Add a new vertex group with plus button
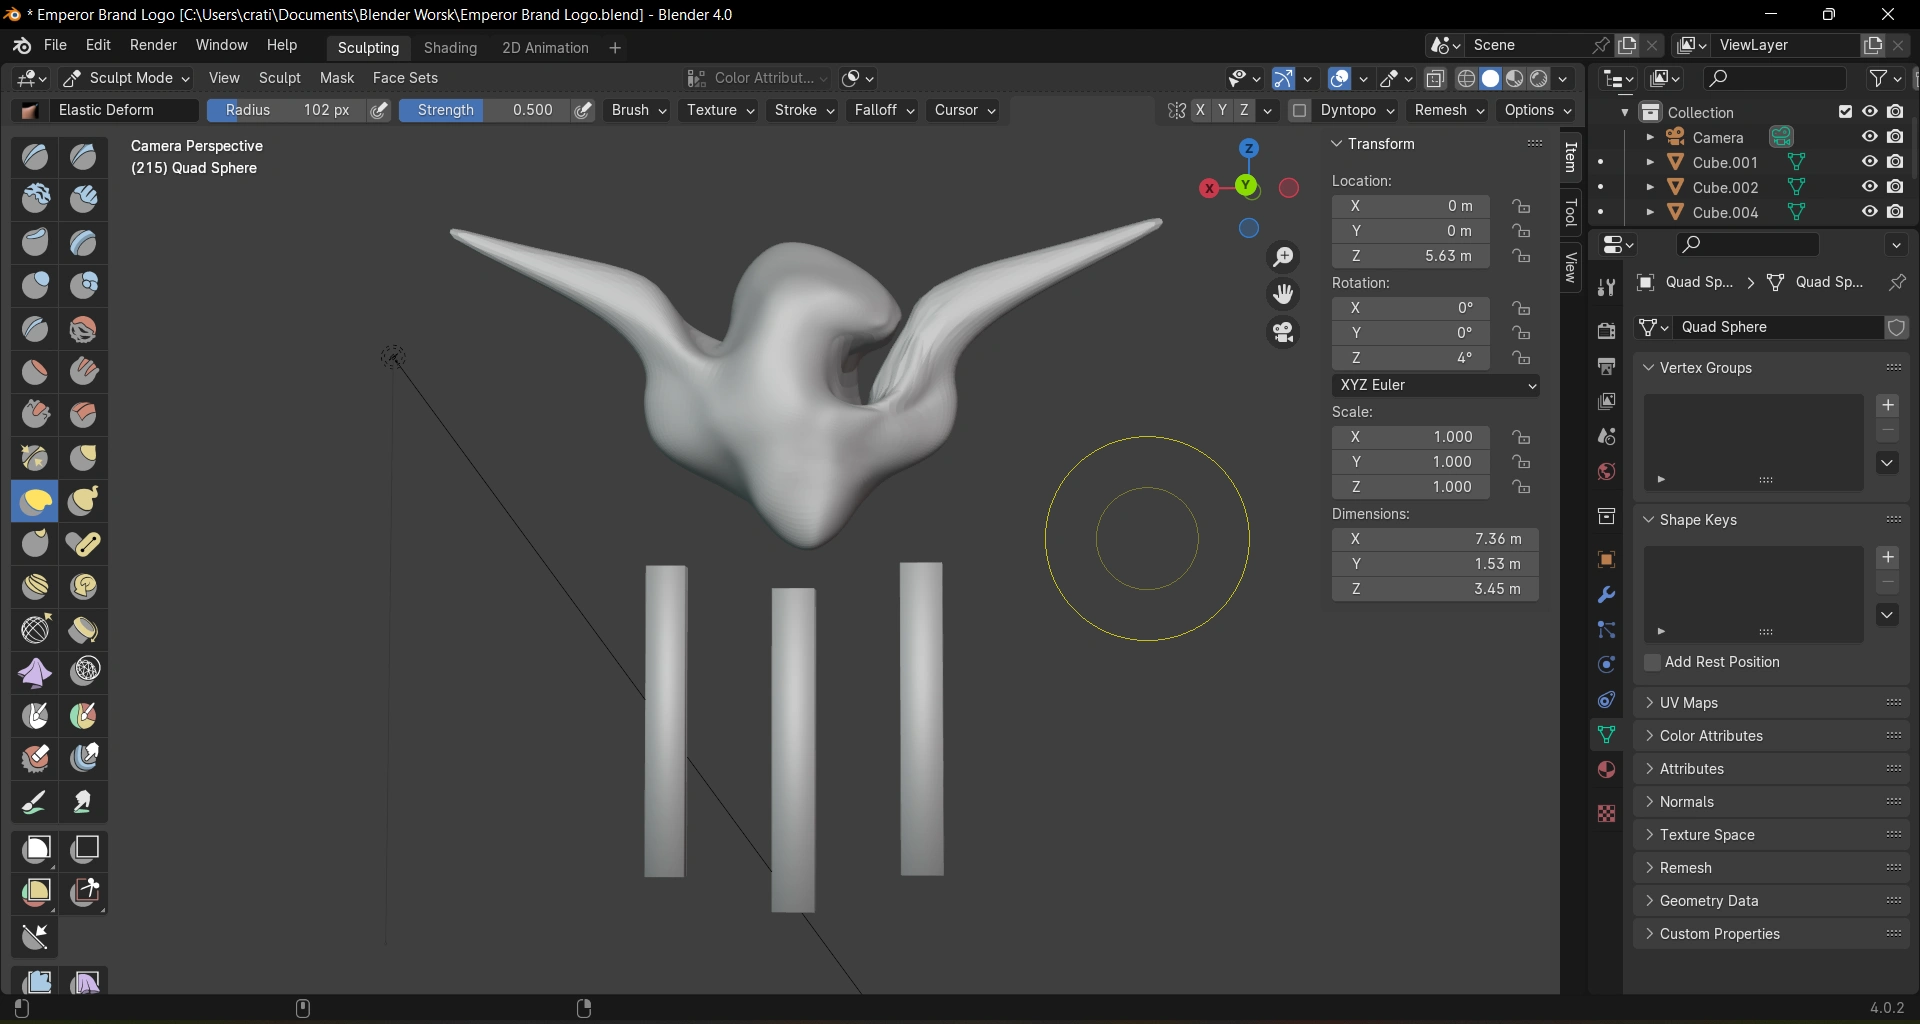Image resolution: width=1920 pixels, height=1024 pixels. coord(1887,405)
